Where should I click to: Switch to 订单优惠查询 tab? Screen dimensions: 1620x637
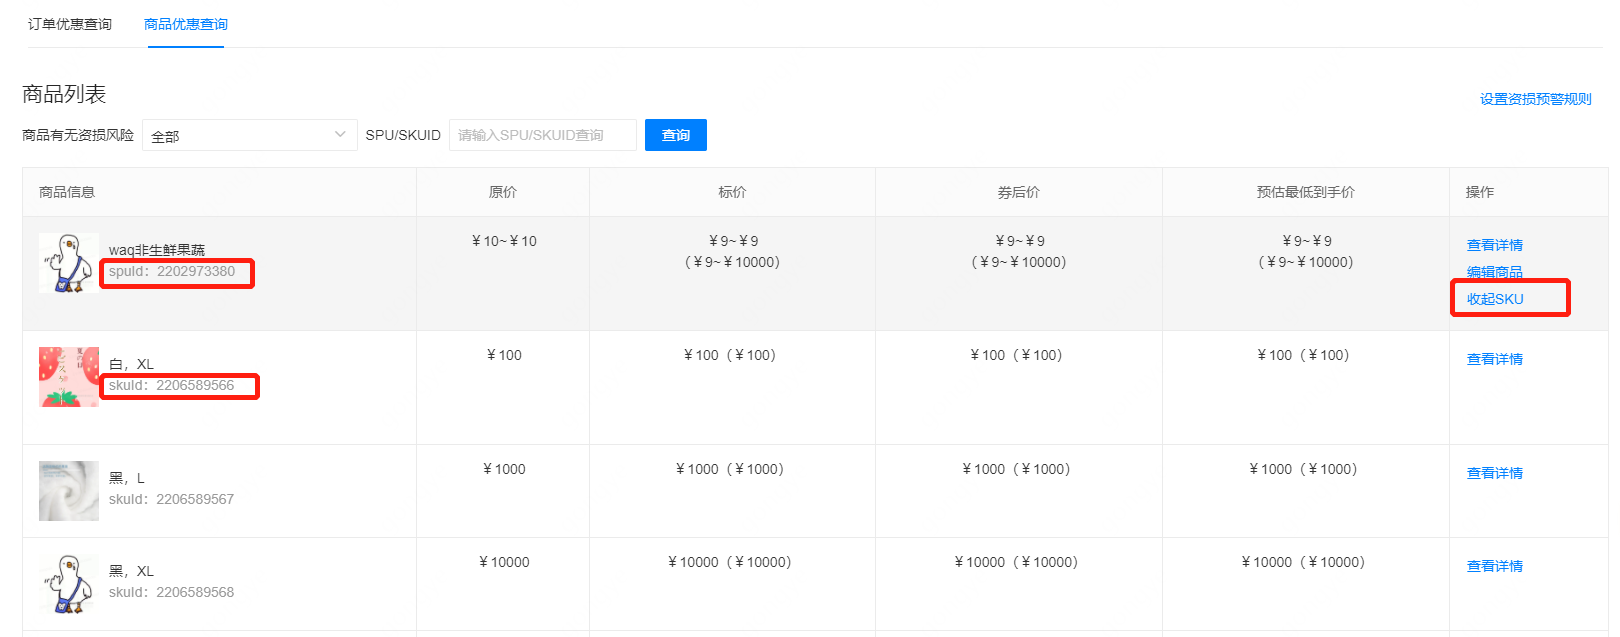pos(70,24)
